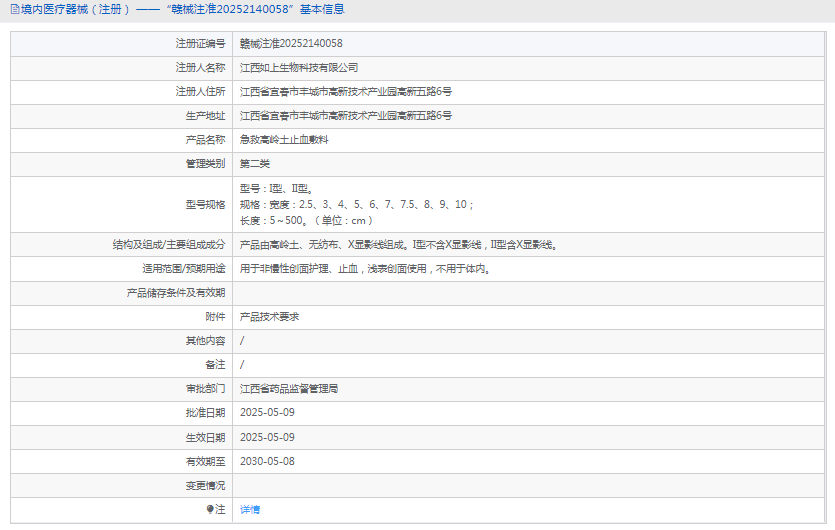Click the 备注 label
835x530 pixels.
tap(216, 365)
